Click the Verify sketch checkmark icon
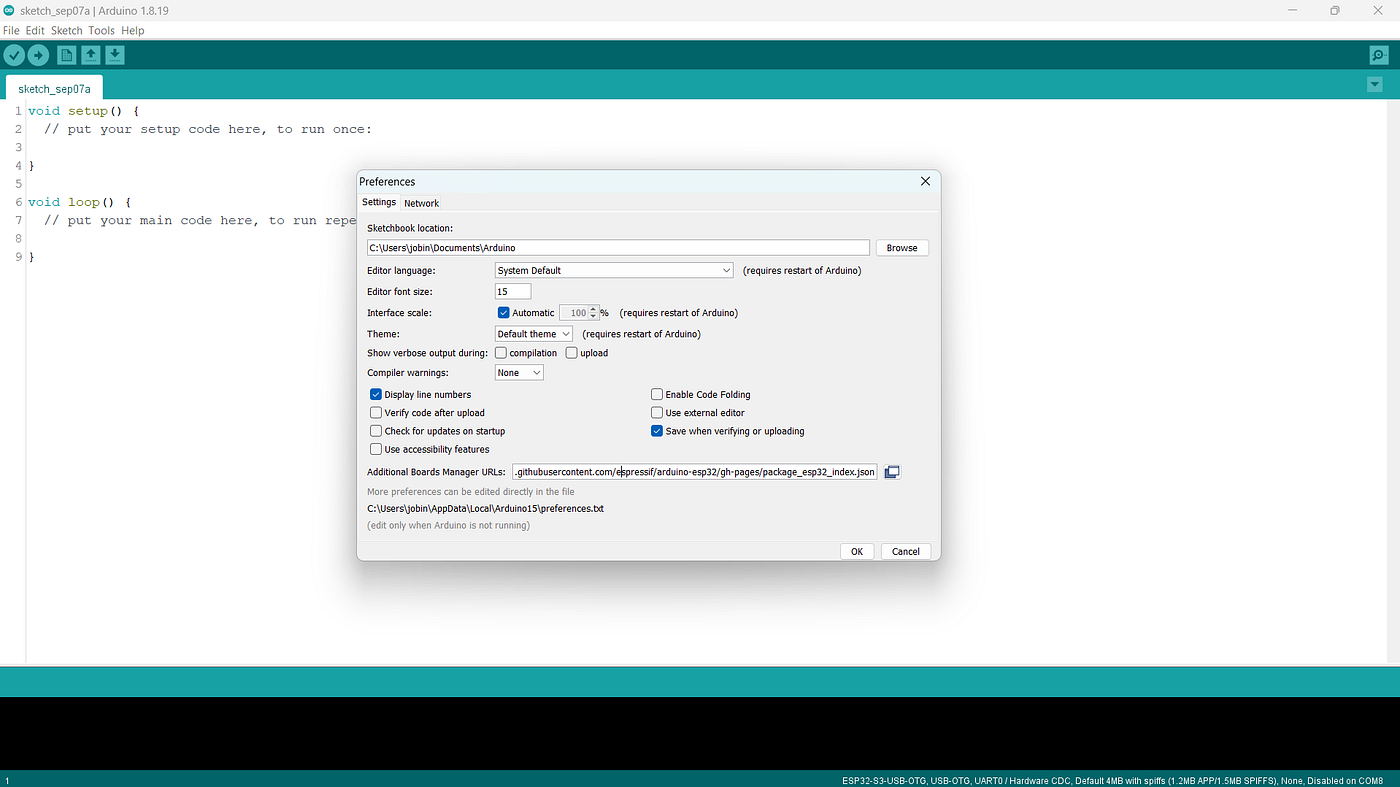The height and width of the screenshot is (787, 1400). [x=14, y=55]
